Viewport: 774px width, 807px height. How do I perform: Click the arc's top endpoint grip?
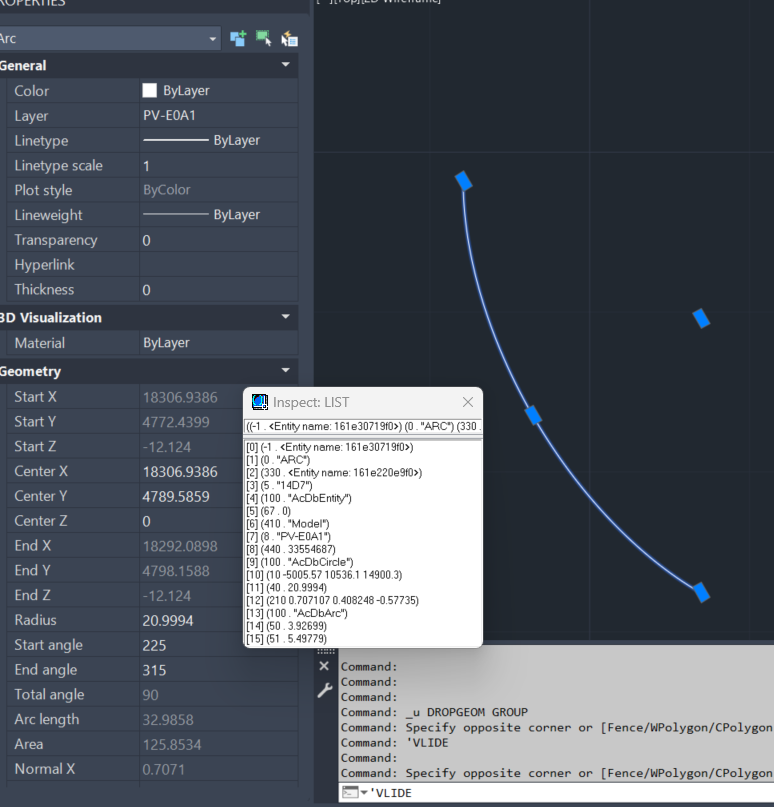pyautogui.click(x=463, y=180)
